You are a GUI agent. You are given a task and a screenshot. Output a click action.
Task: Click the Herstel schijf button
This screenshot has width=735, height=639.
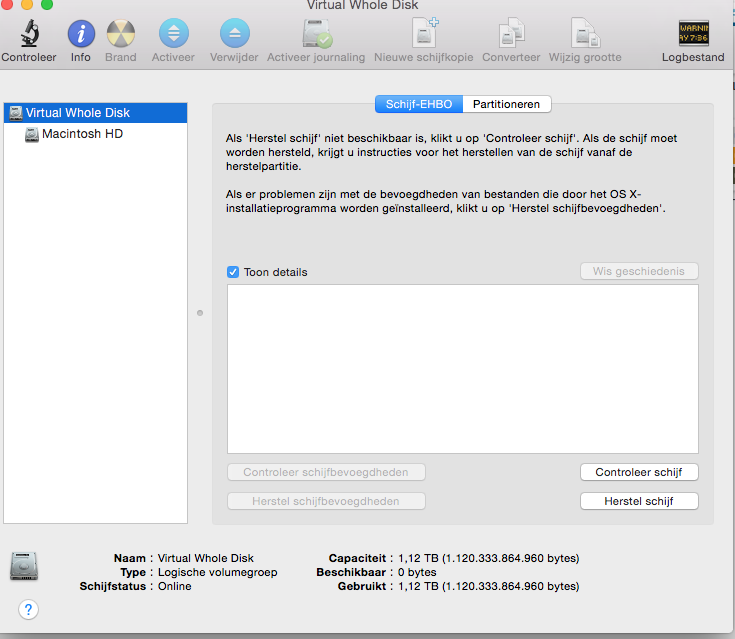[x=639, y=501]
